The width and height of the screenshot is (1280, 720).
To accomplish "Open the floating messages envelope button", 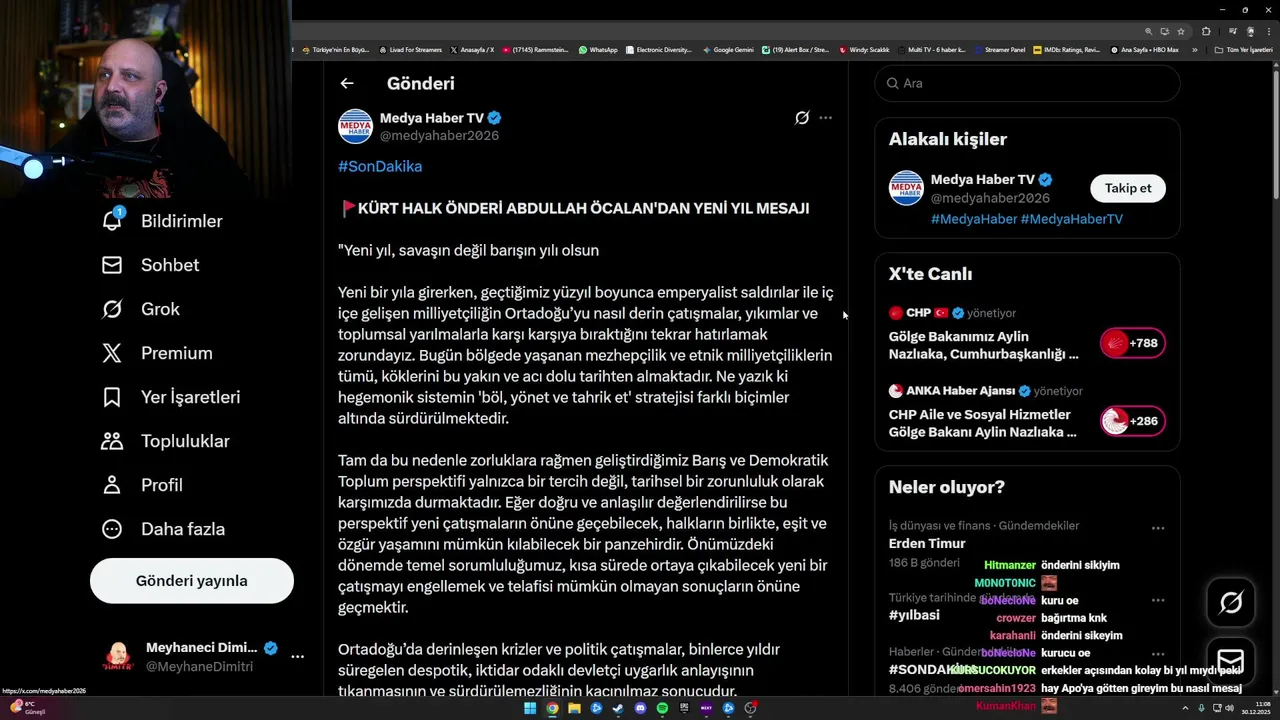I will coord(1231,662).
